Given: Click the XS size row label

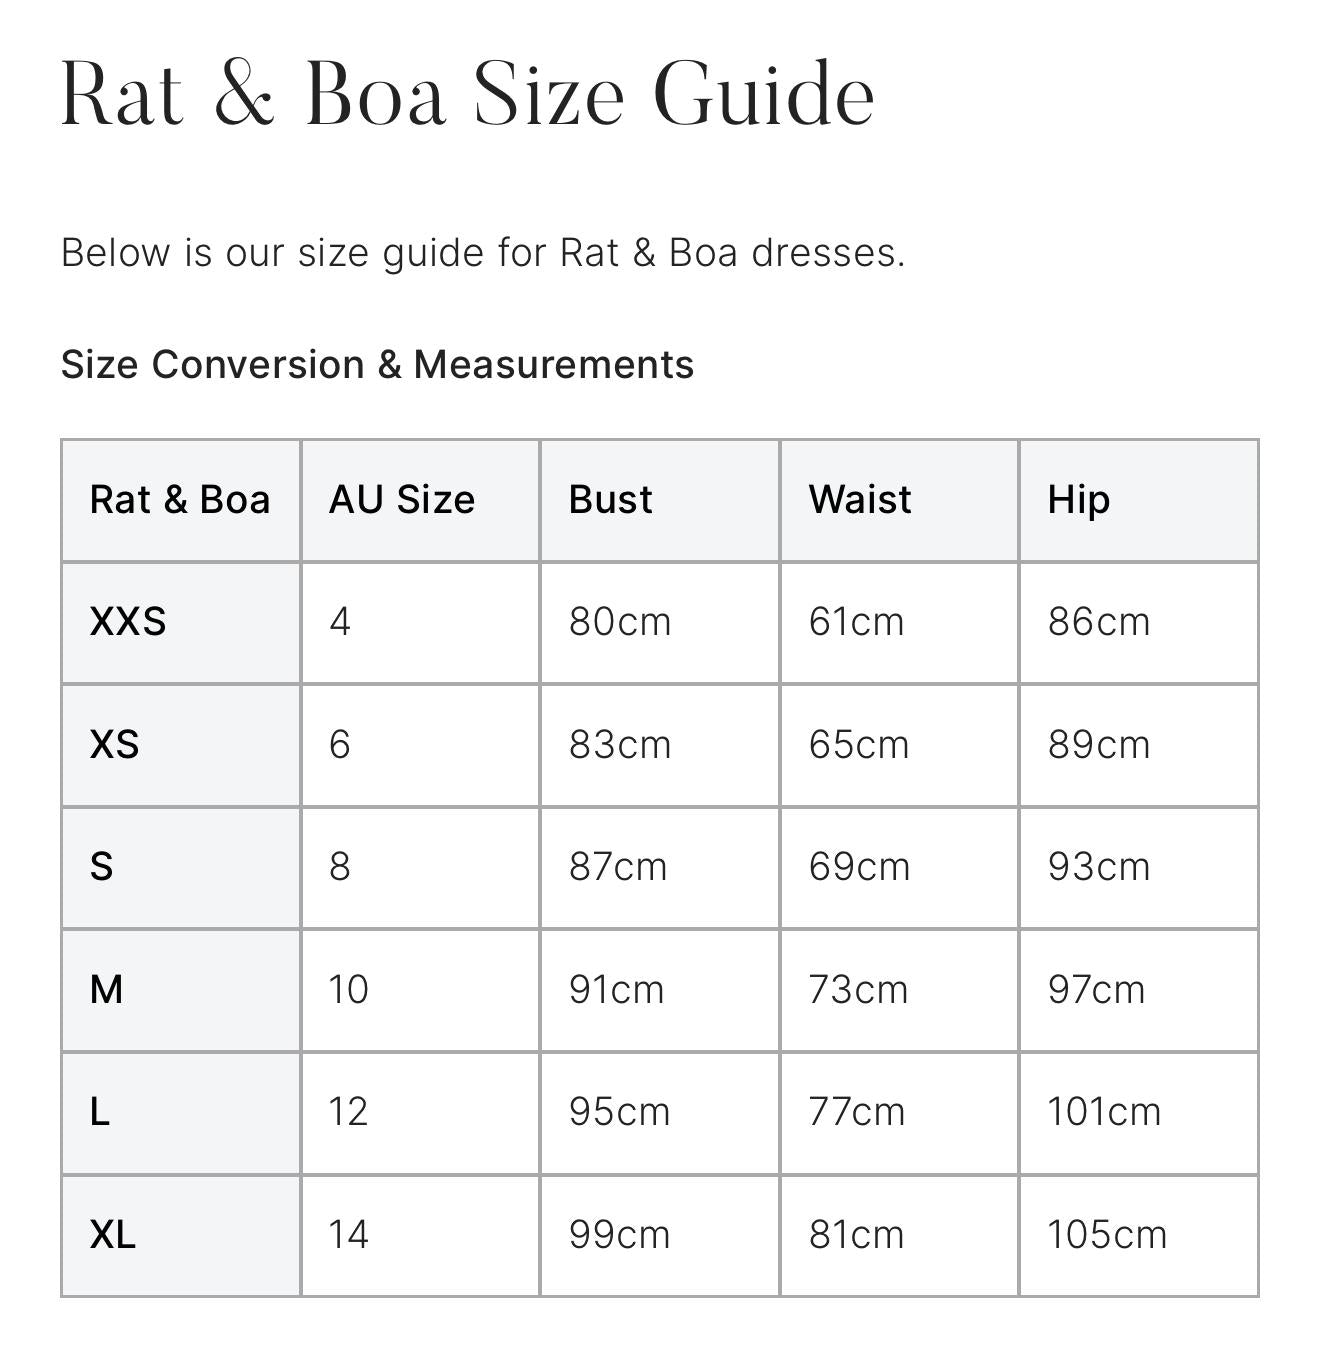Looking at the screenshot, I should tap(115, 745).
